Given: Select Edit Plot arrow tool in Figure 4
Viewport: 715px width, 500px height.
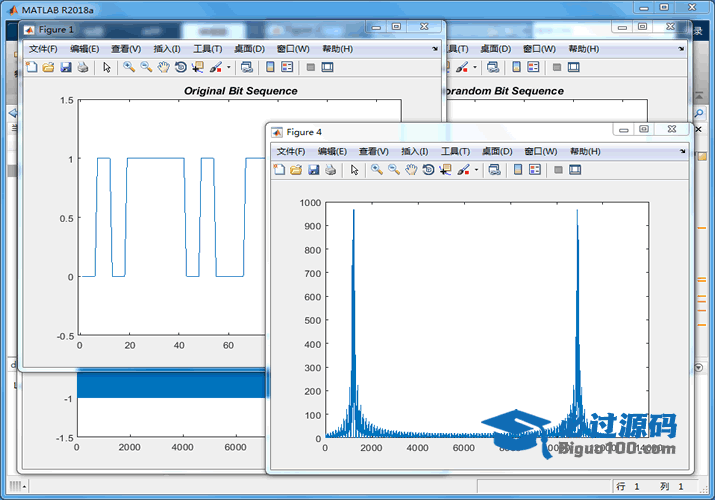Looking at the screenshot, I should [355, 170].
